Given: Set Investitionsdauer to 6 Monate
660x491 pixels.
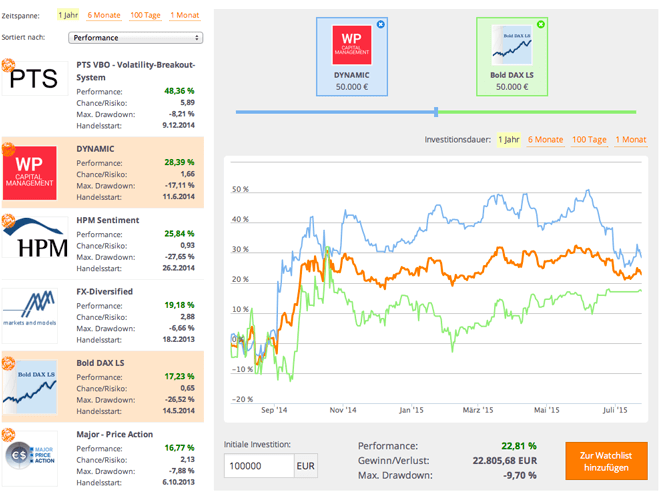Looking at the screenshot, I should (546, 139).
